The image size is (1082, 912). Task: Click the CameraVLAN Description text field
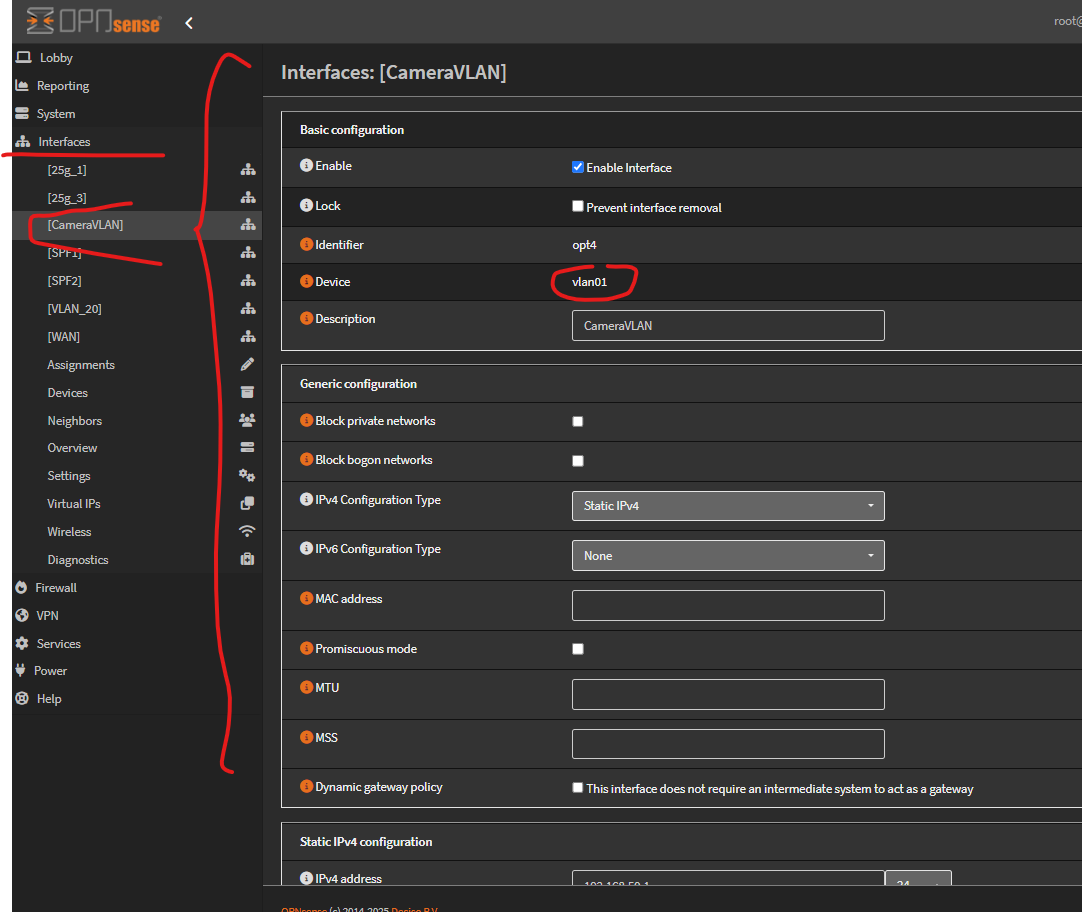click(x=727, y=325)
